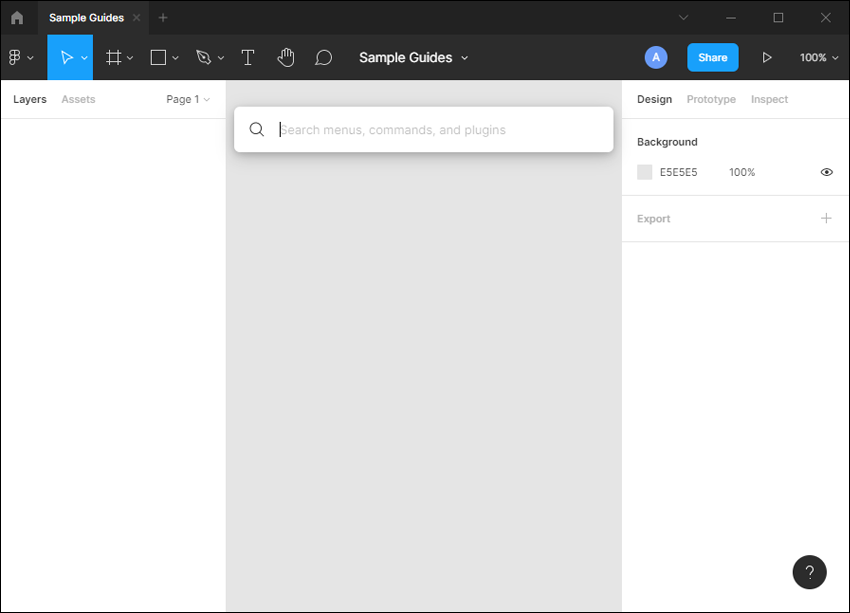This screenshot has width=850, height=613.
Task: Switch to the Prototype tab
Action: tap(711, 99)
